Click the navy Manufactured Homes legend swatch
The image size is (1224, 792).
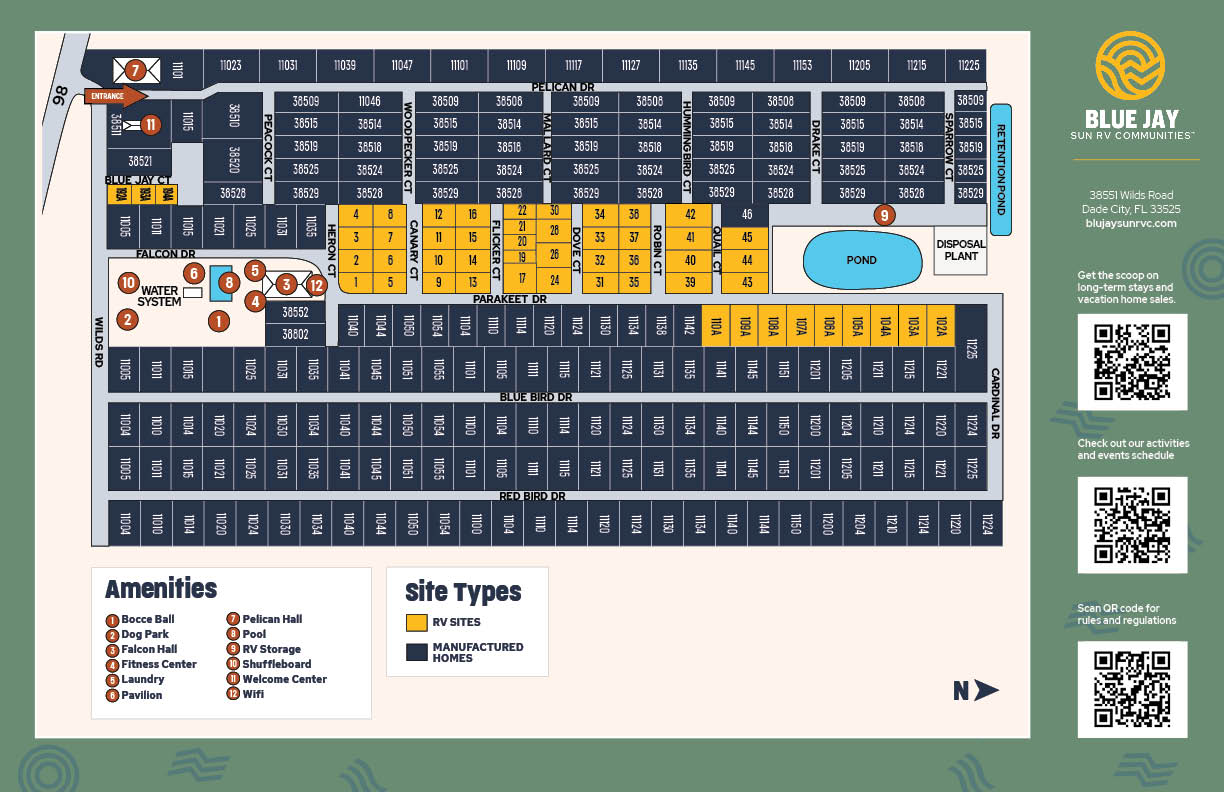click(416, 653)
